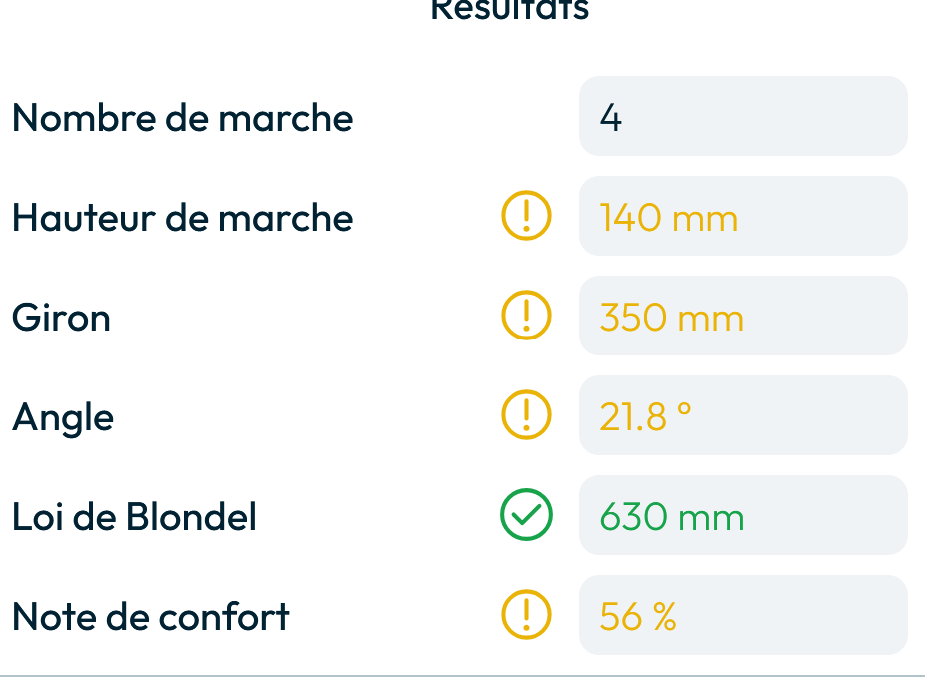Select the field showing 4 steps
Image resolution: width=925 pixels, height=680 pixels.
(743, 116)
